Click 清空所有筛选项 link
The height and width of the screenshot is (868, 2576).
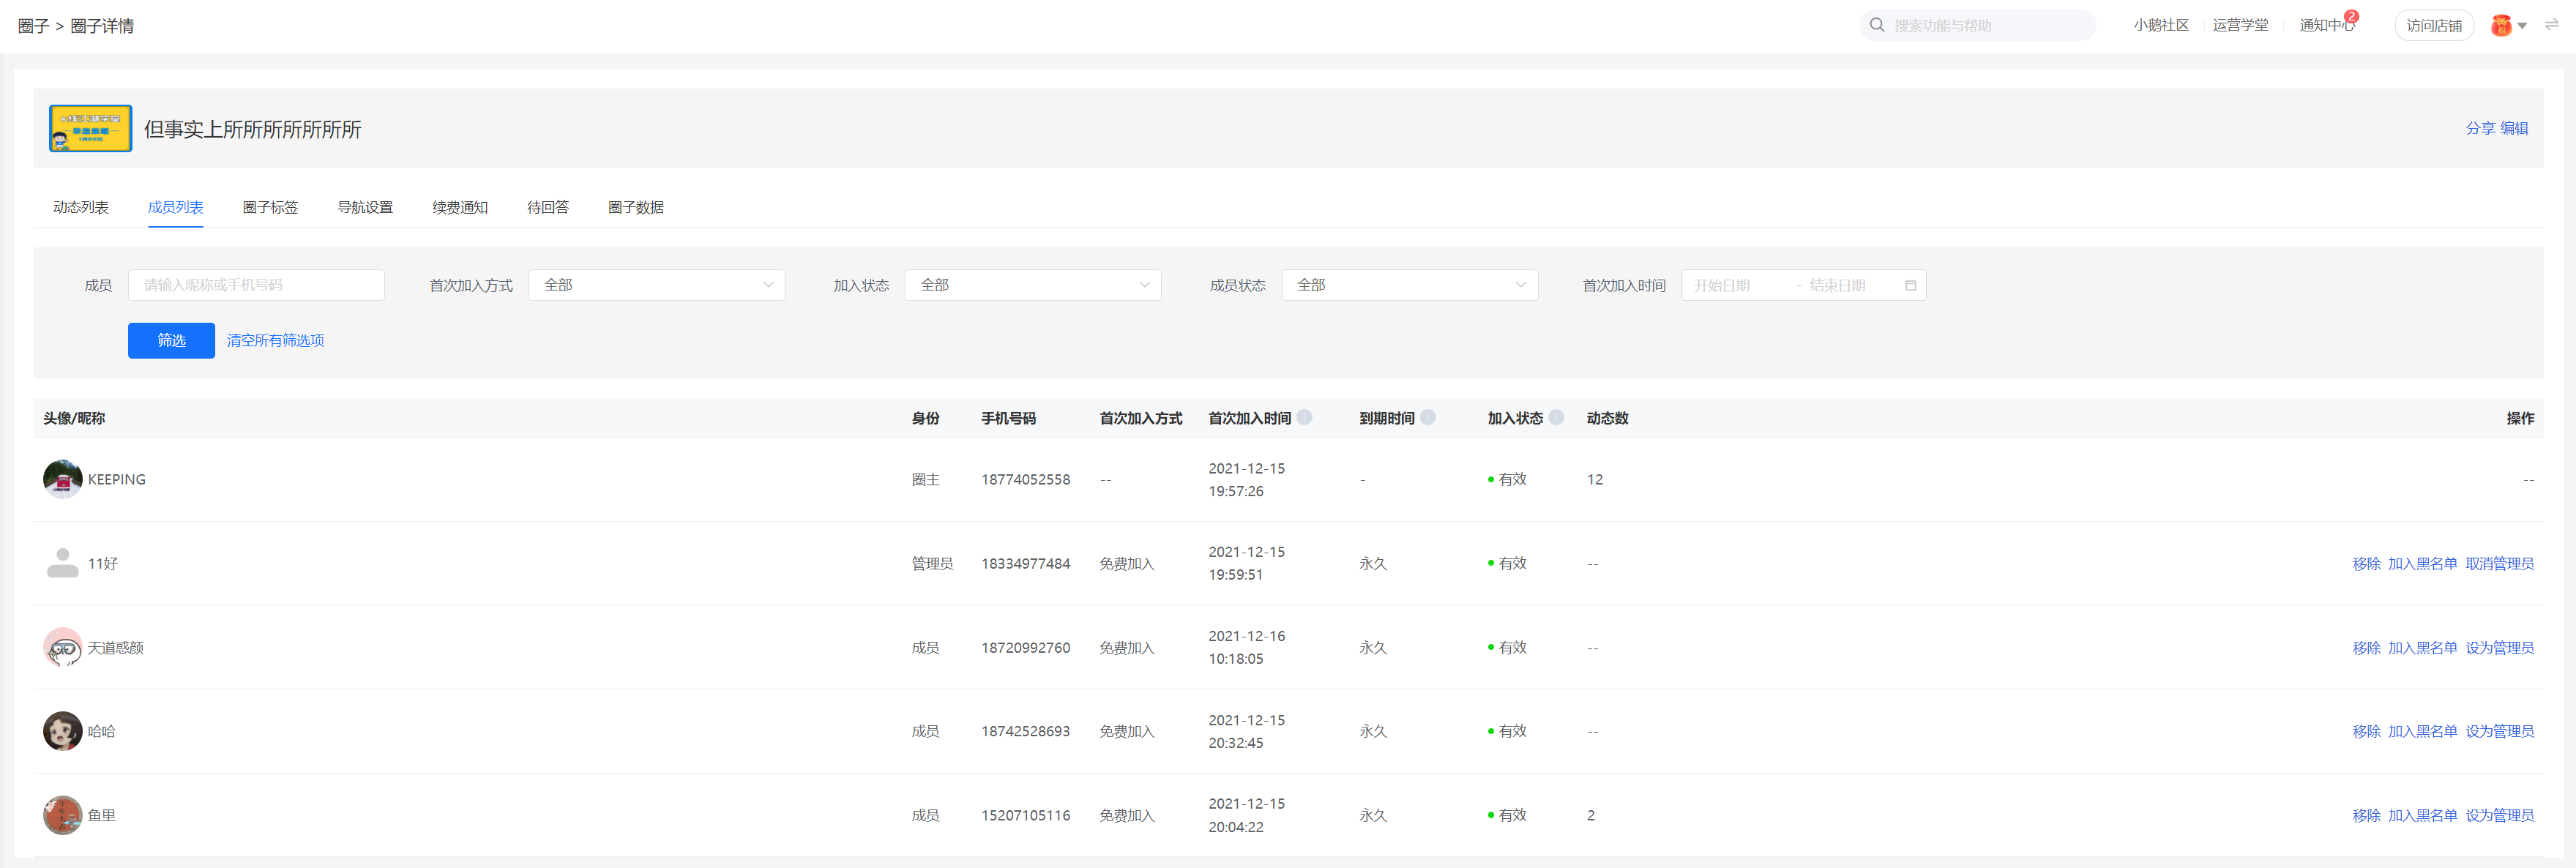point(275,341)
